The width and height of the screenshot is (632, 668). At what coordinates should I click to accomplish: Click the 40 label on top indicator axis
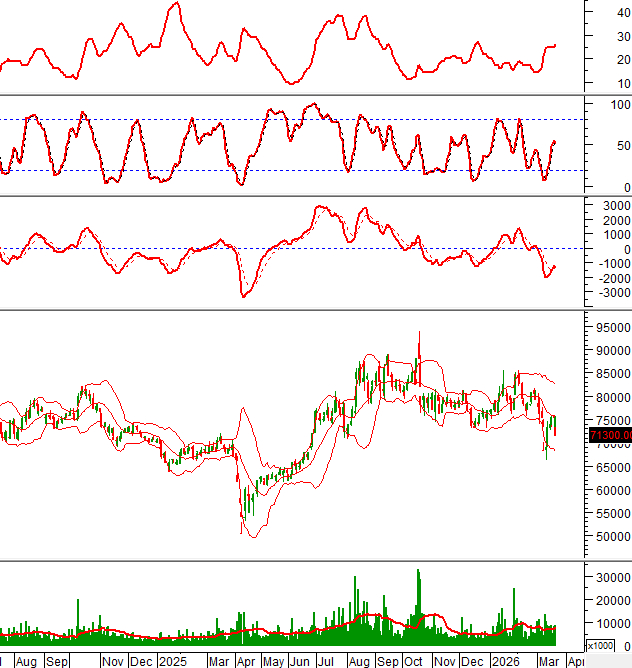tap(622, 12)
